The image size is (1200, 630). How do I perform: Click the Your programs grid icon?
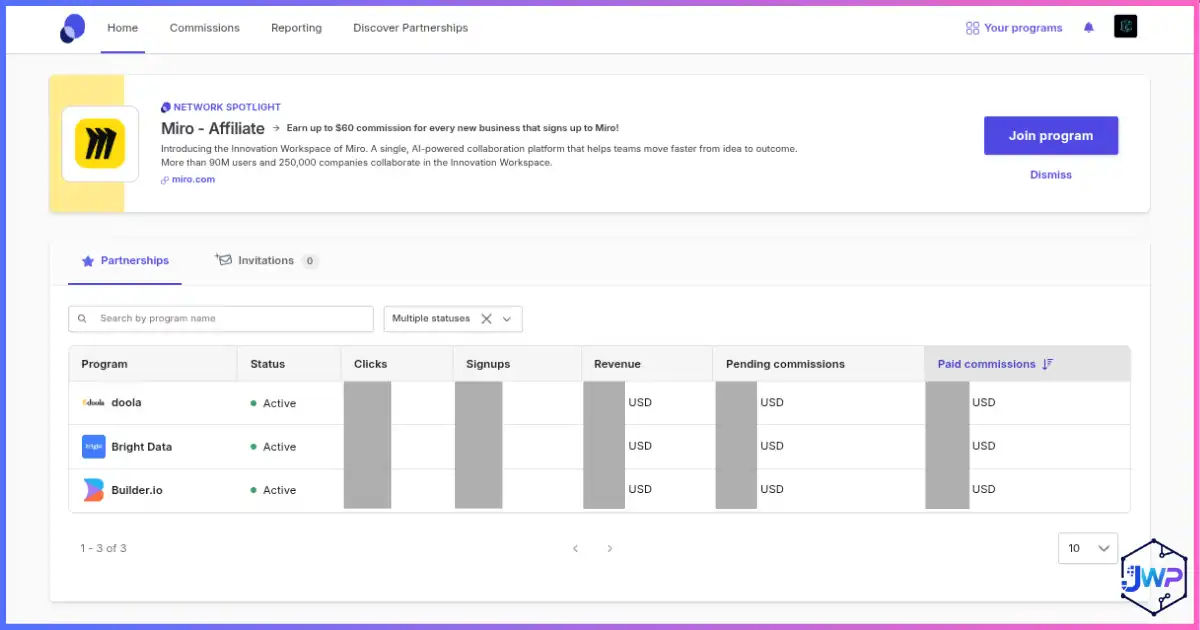[x=972, y=28]
